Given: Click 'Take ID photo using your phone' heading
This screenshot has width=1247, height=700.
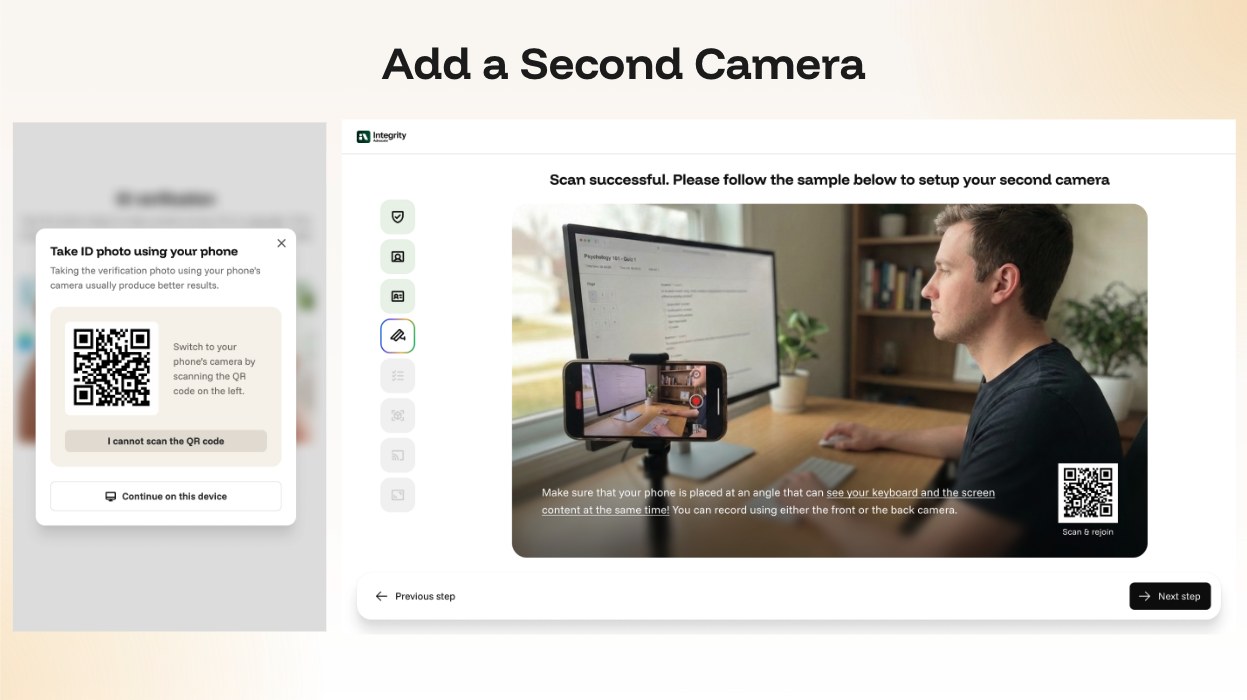Looking at the screenshot, I should tap(144, 251).
